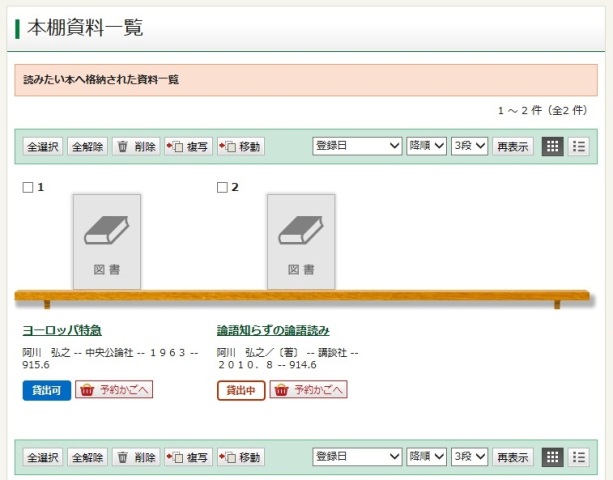Open the 論語知らずの論語読み title link

click(273, 330)
